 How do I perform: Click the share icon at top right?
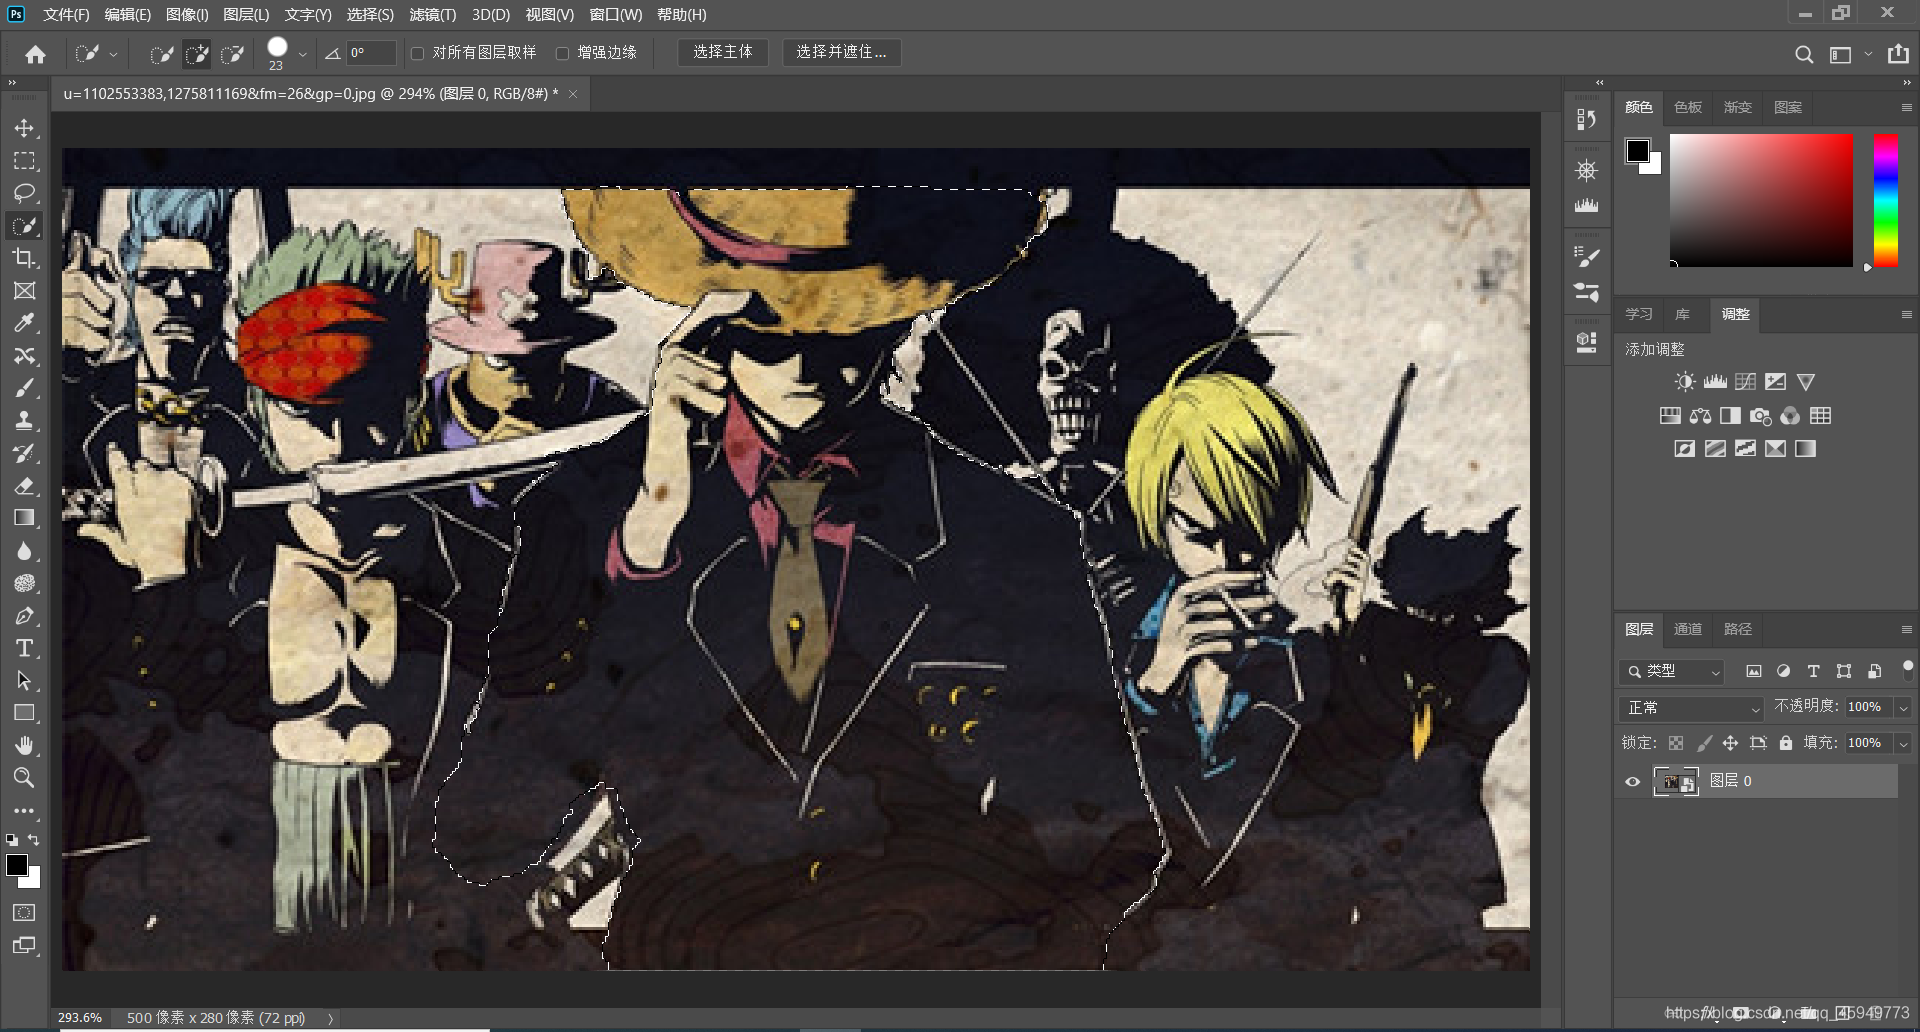coord(1898,54)
